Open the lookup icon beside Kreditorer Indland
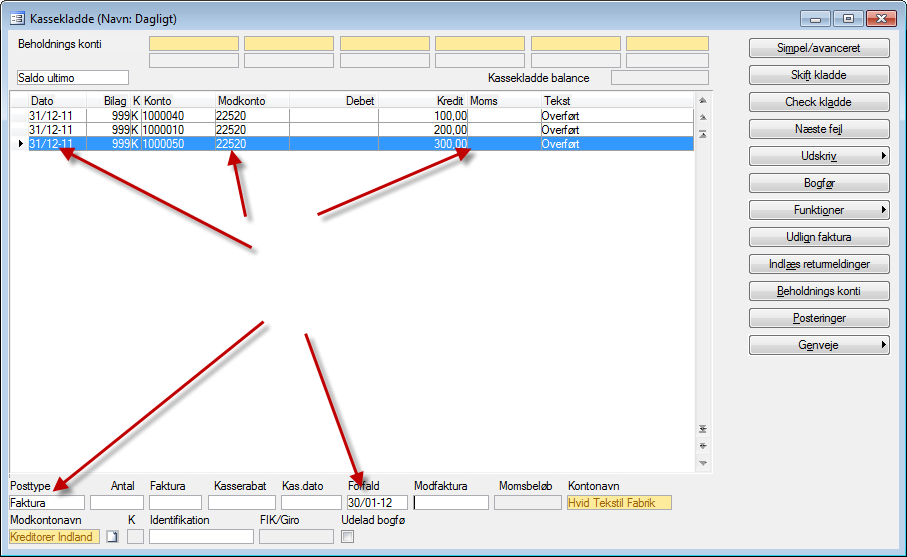Viewport: 907px width, 557px height. [112, 537]
